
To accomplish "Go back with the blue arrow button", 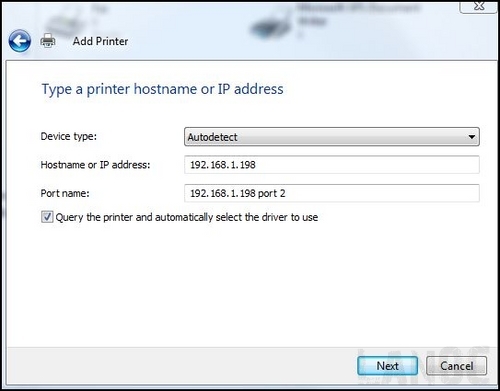I will (x=20, y=41).
